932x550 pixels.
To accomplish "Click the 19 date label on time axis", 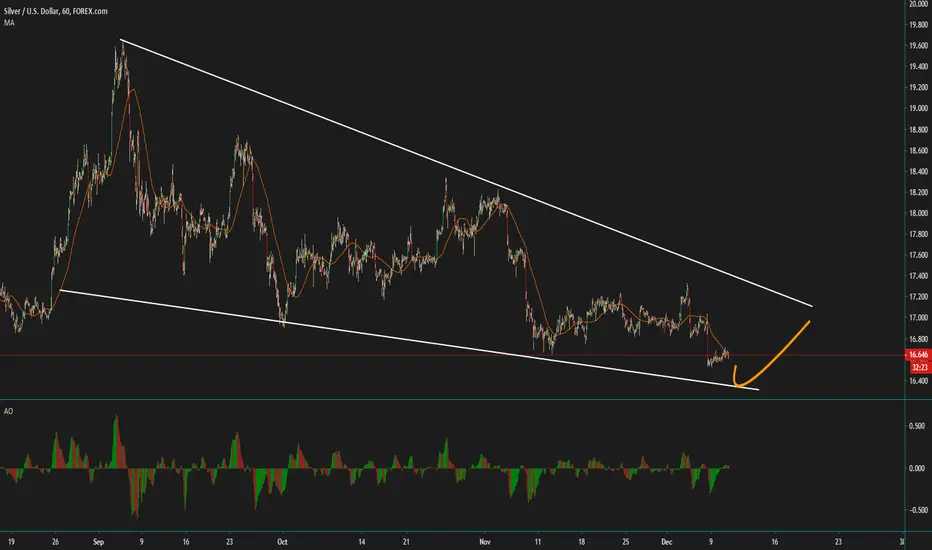I will click(x=11, y=542).
